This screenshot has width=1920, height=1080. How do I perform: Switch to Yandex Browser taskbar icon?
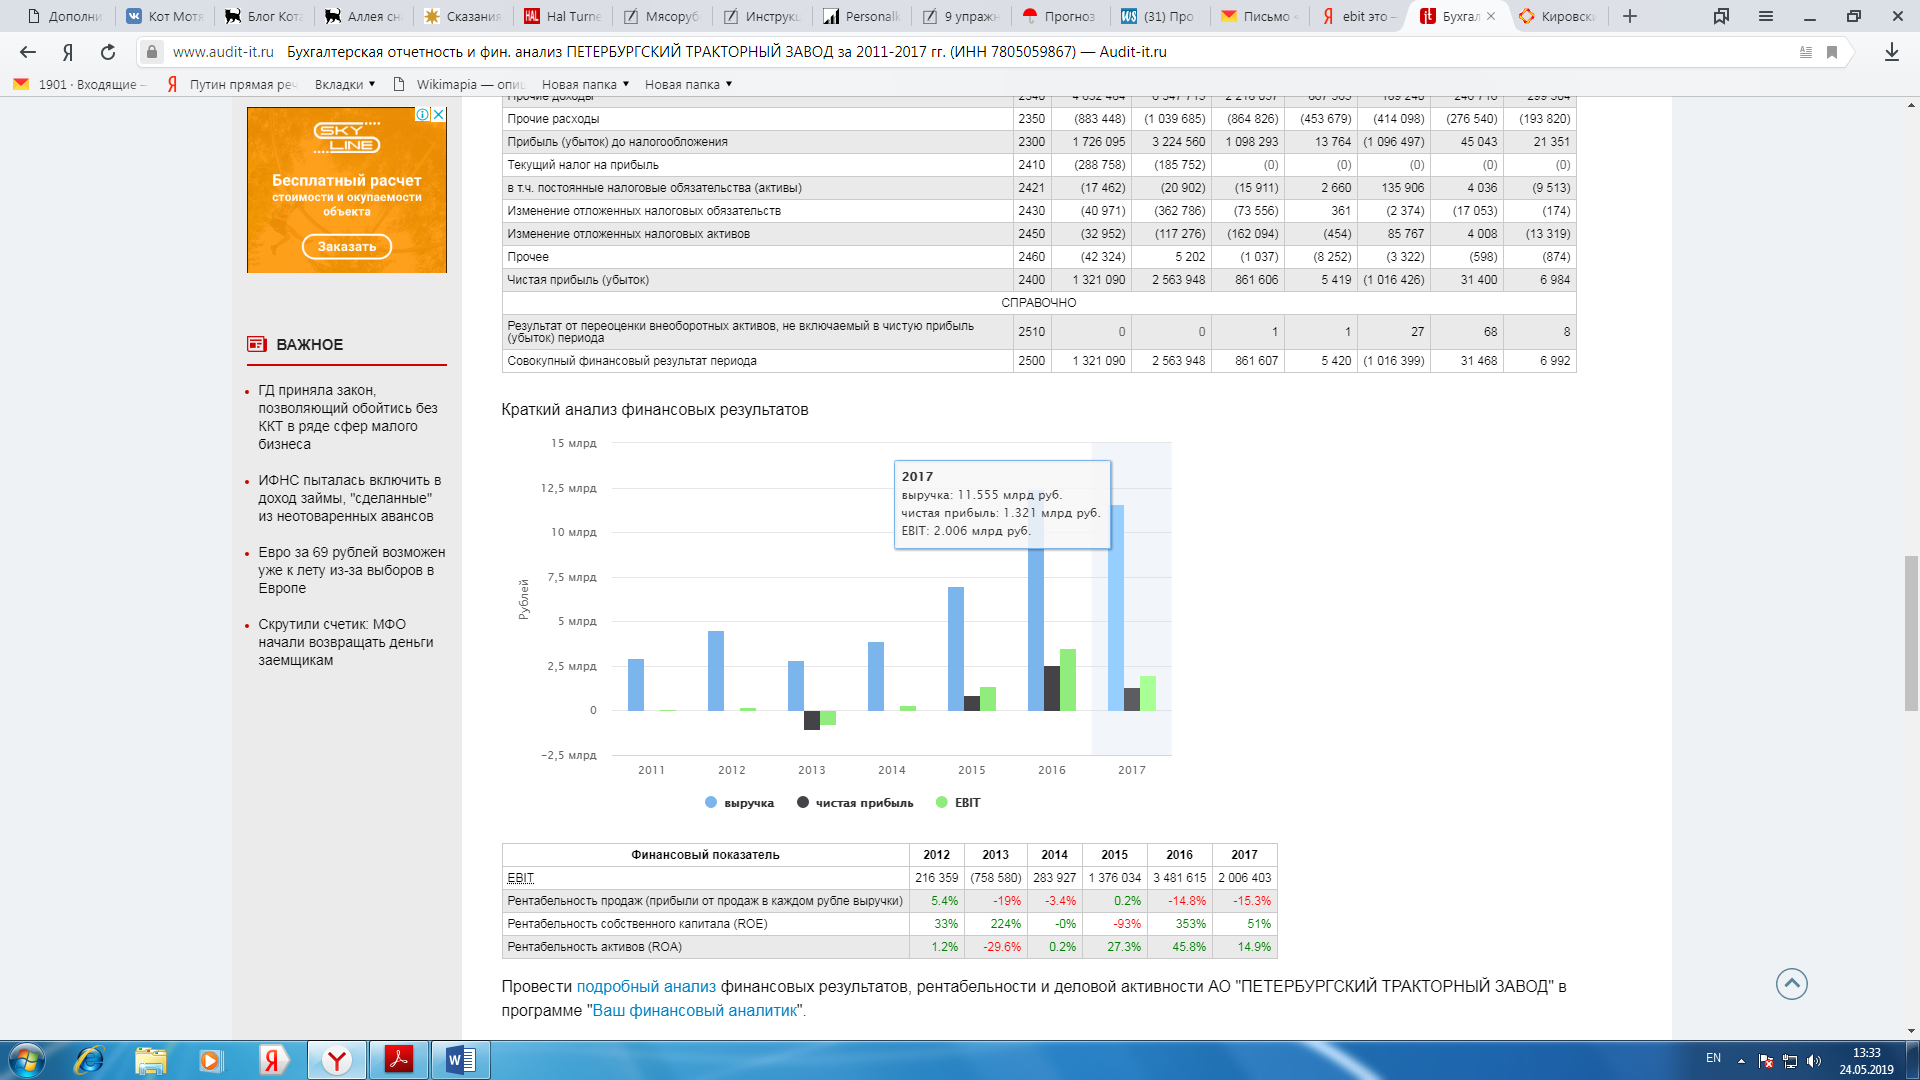coord(337,1060)
